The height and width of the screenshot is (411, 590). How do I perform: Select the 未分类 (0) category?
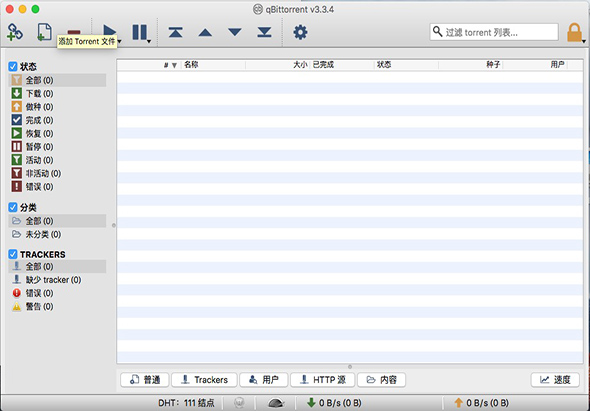[57, 234]
